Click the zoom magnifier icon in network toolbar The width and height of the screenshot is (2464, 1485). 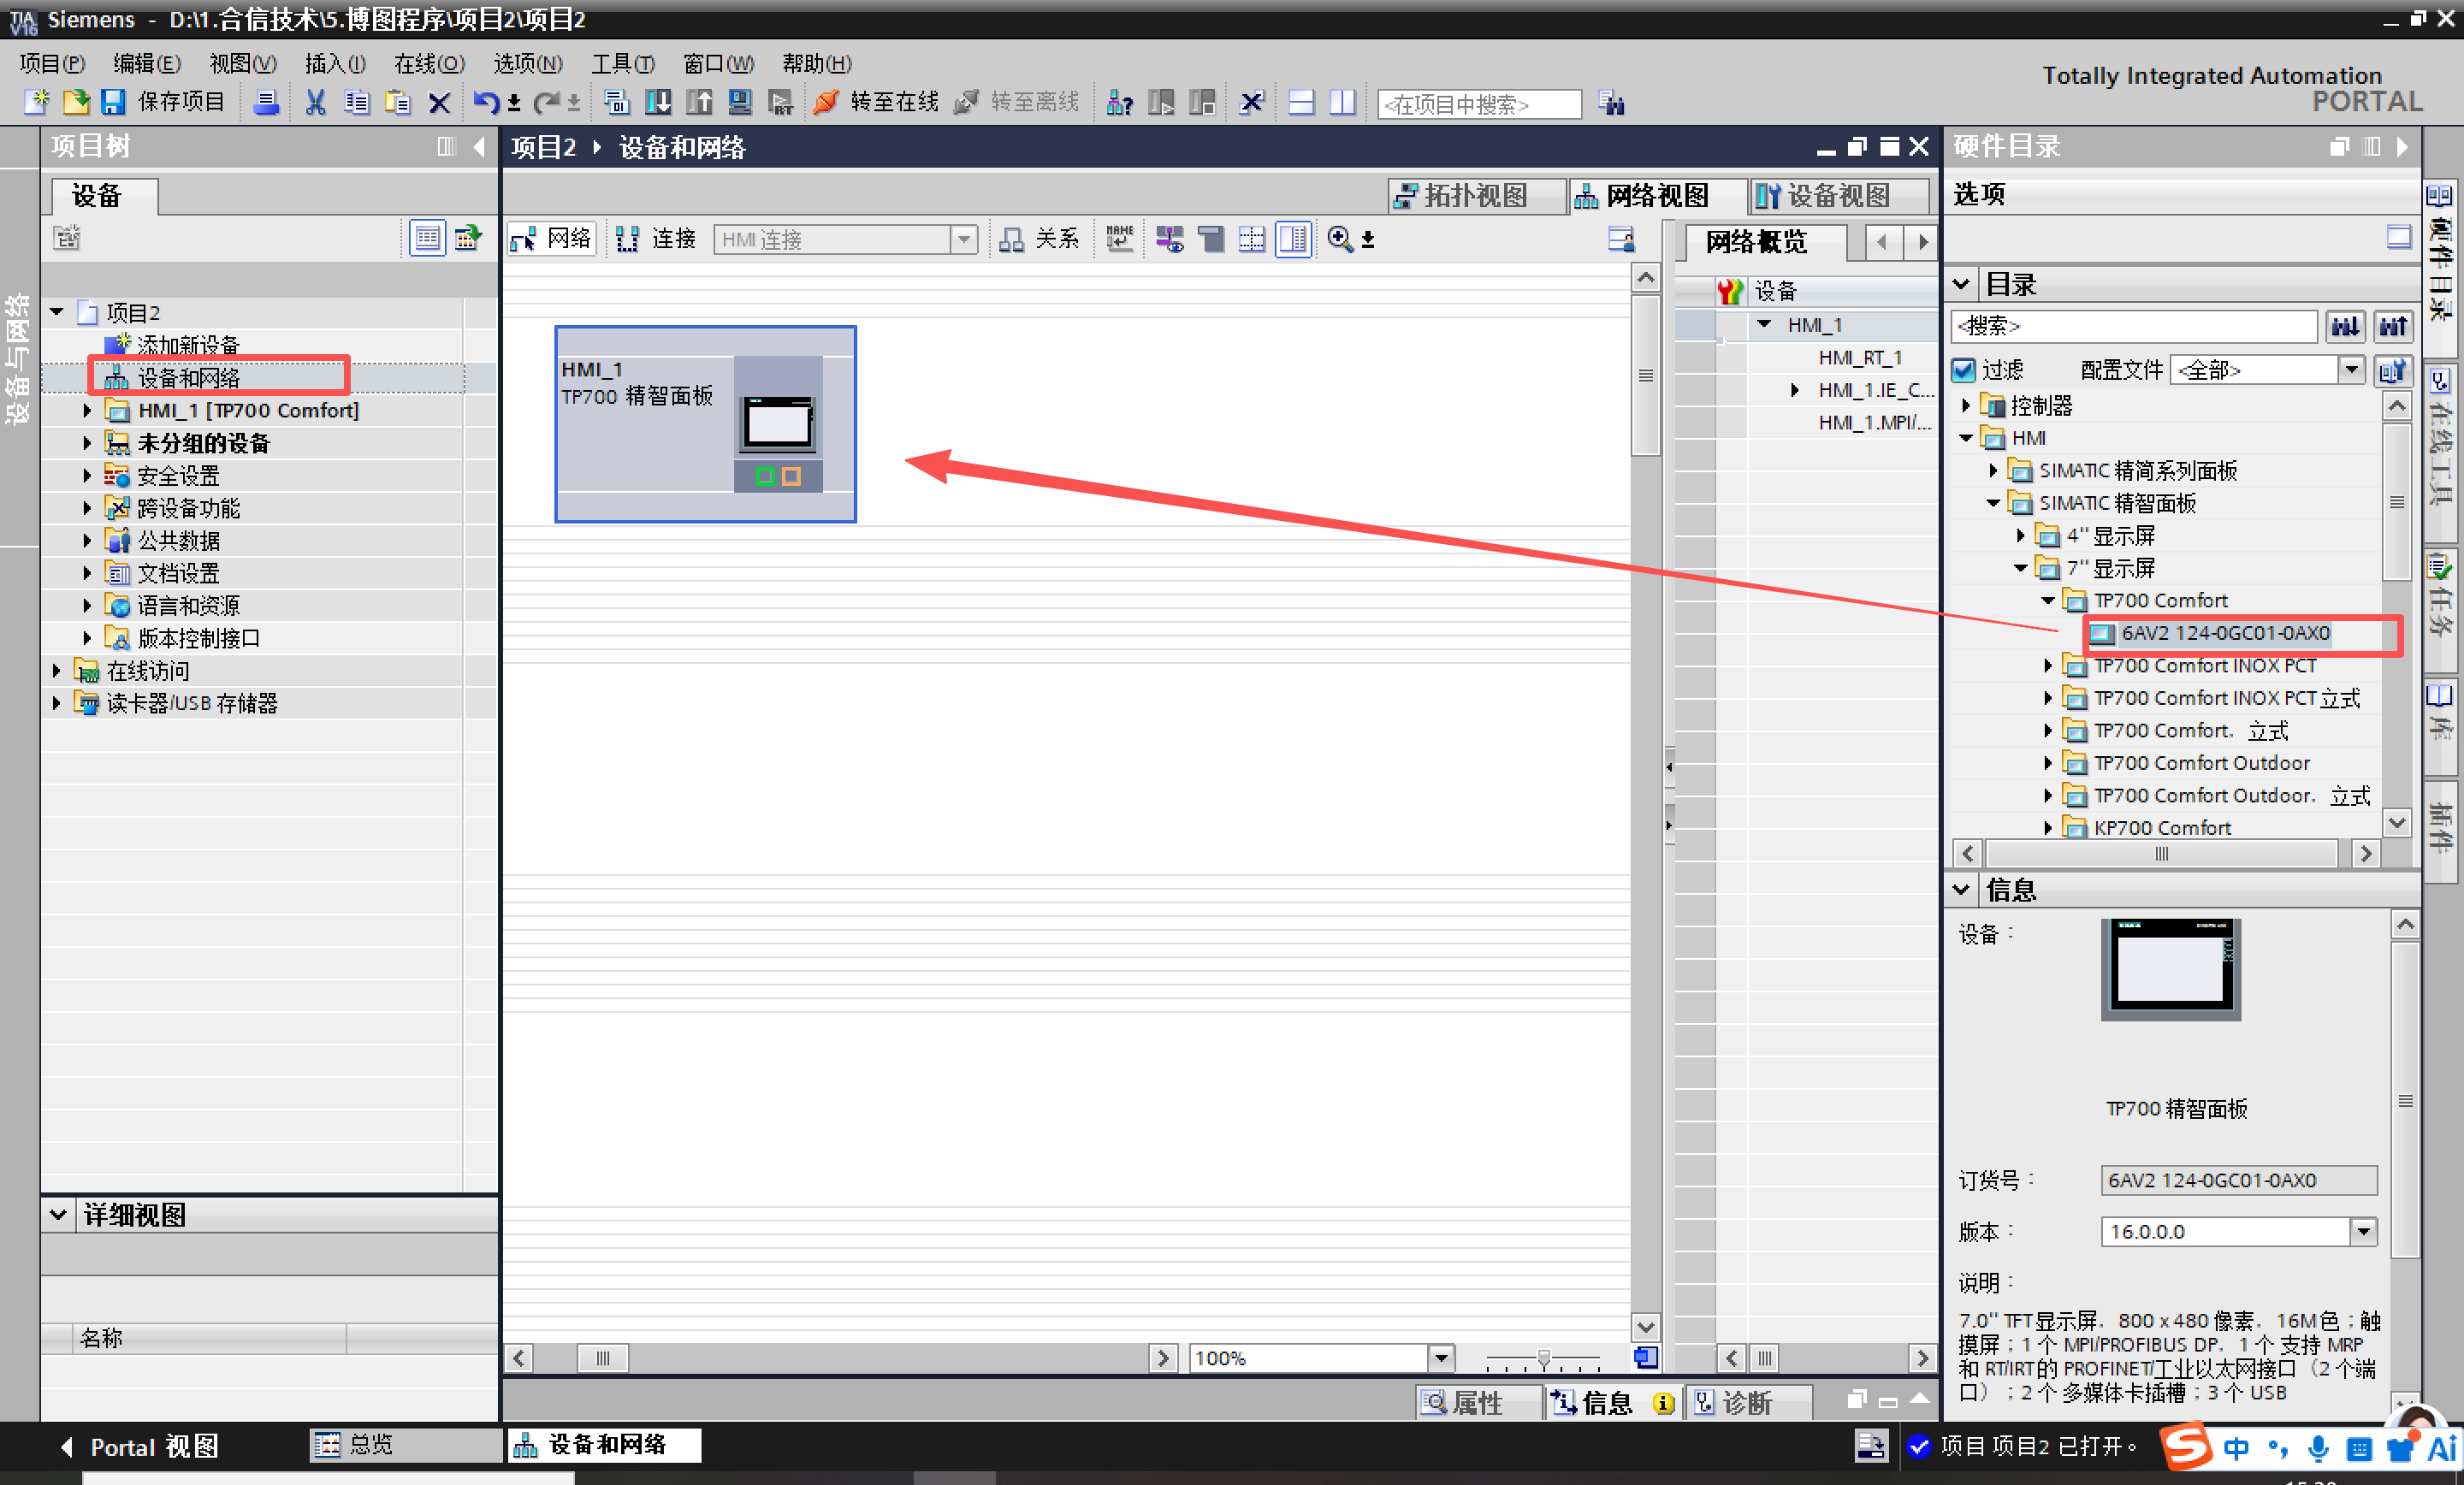(1339, 239)
